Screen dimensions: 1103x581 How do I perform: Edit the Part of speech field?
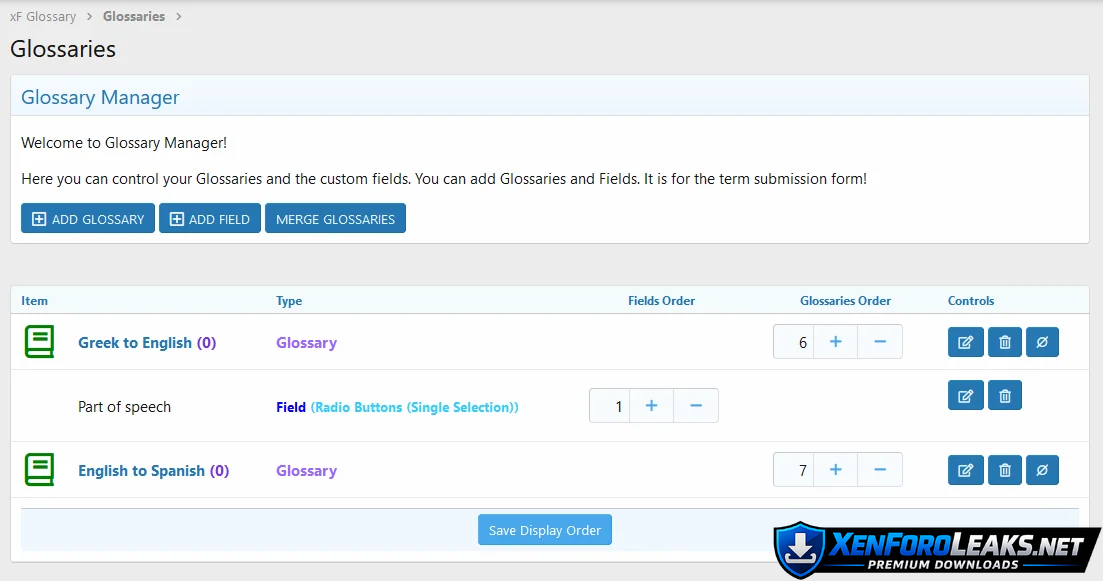pyautogui.click(x=965, y=396)
